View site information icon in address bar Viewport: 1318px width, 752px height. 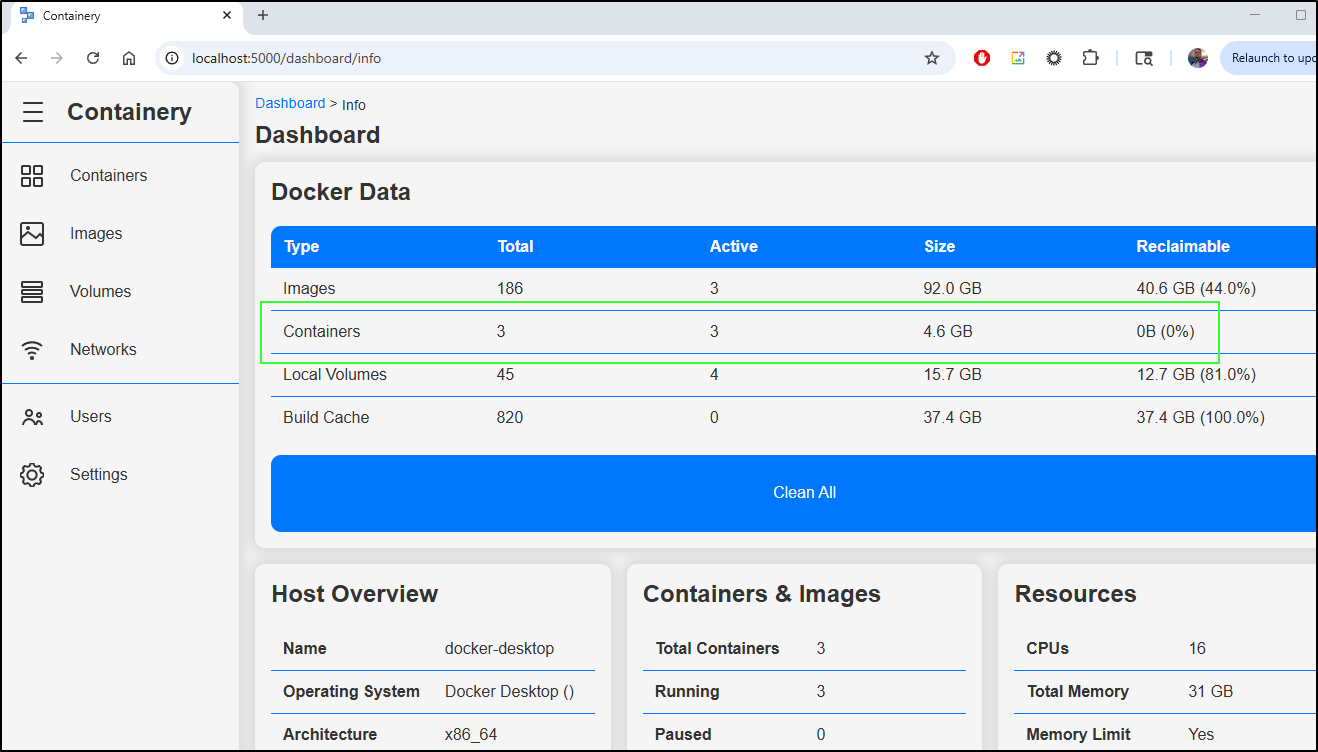(172, 58)
